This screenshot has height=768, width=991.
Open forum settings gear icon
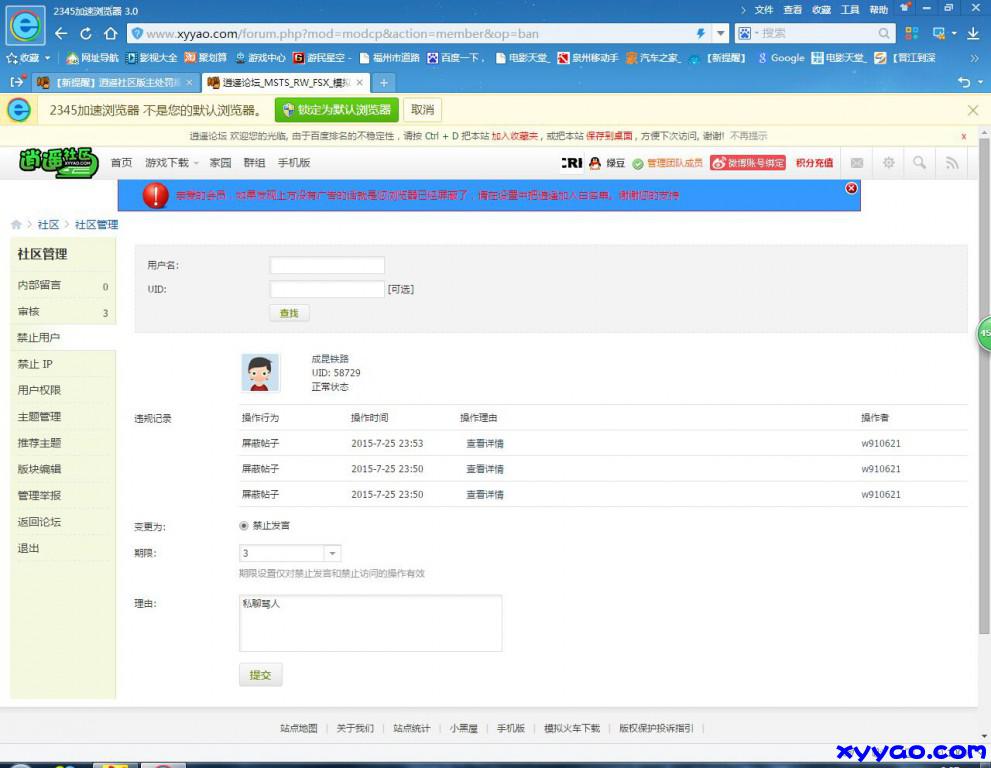(x=888, y=163)
